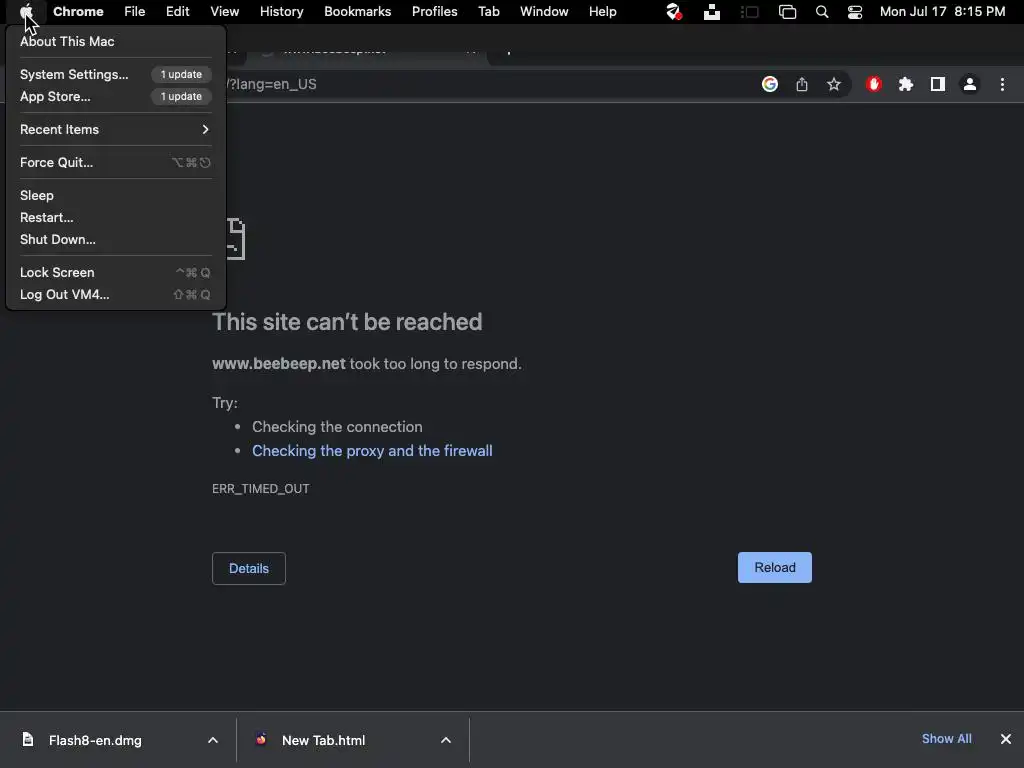Click Show All downloads link

click(946, 739)
